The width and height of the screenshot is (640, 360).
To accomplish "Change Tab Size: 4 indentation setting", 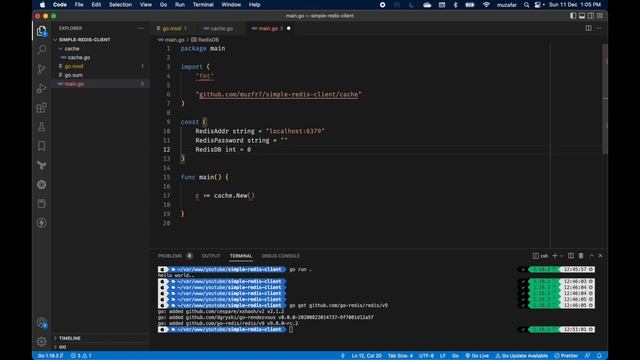I will click(400, 356).
